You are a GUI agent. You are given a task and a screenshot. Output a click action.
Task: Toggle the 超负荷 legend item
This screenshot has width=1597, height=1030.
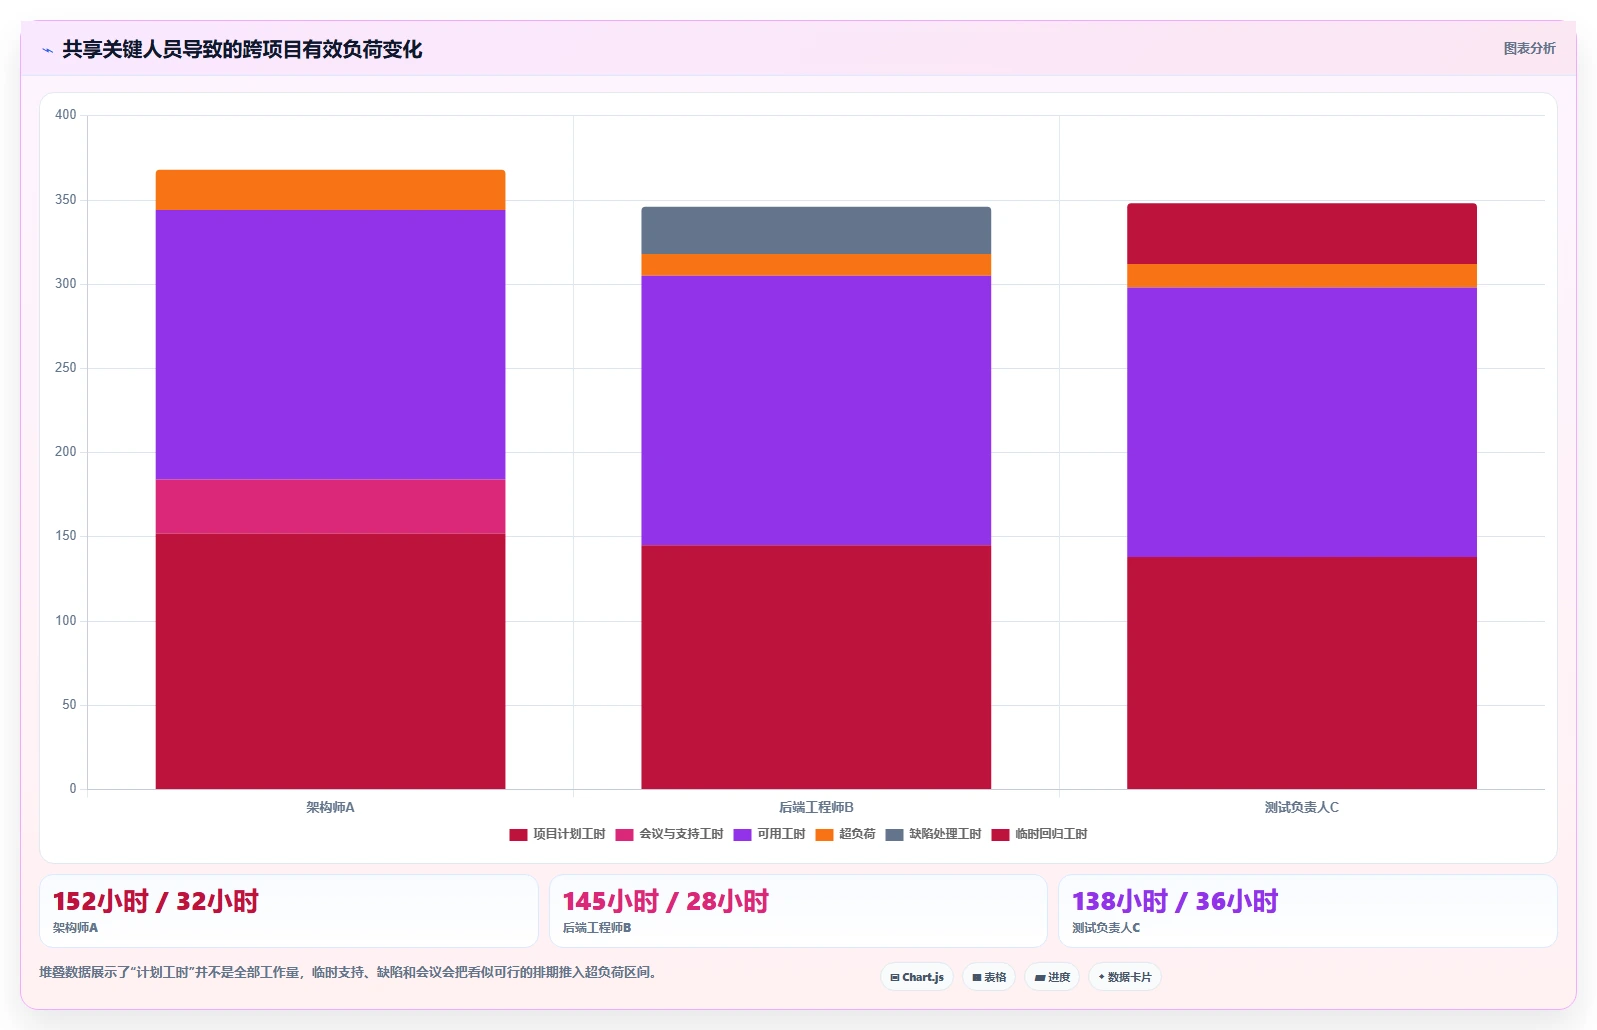coord(845,834)
